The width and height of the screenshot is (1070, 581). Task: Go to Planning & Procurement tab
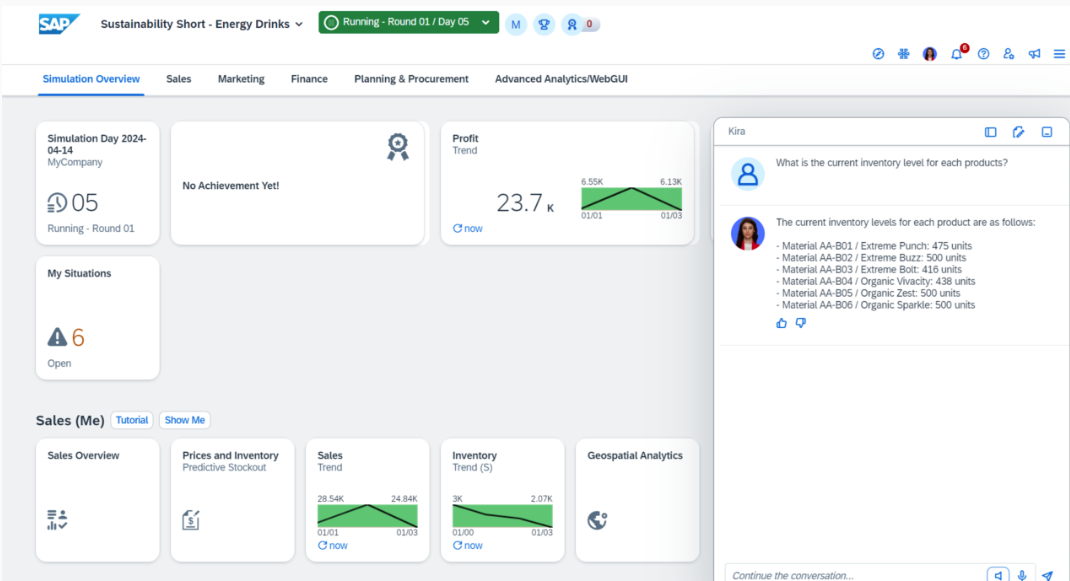click(x=411, y=79)
